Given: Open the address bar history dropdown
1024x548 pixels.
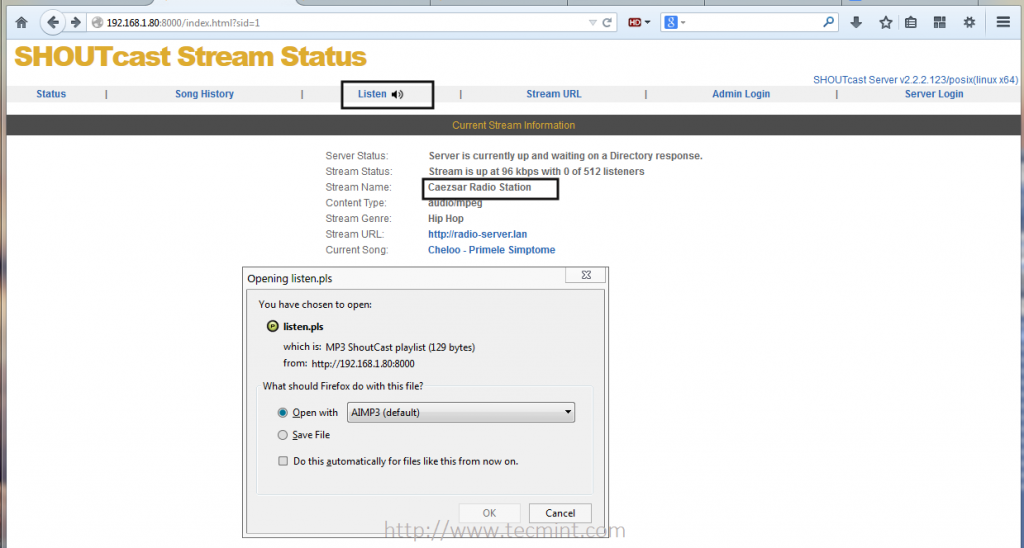Looking at the screenshot, I should click(x=592, y=23).
